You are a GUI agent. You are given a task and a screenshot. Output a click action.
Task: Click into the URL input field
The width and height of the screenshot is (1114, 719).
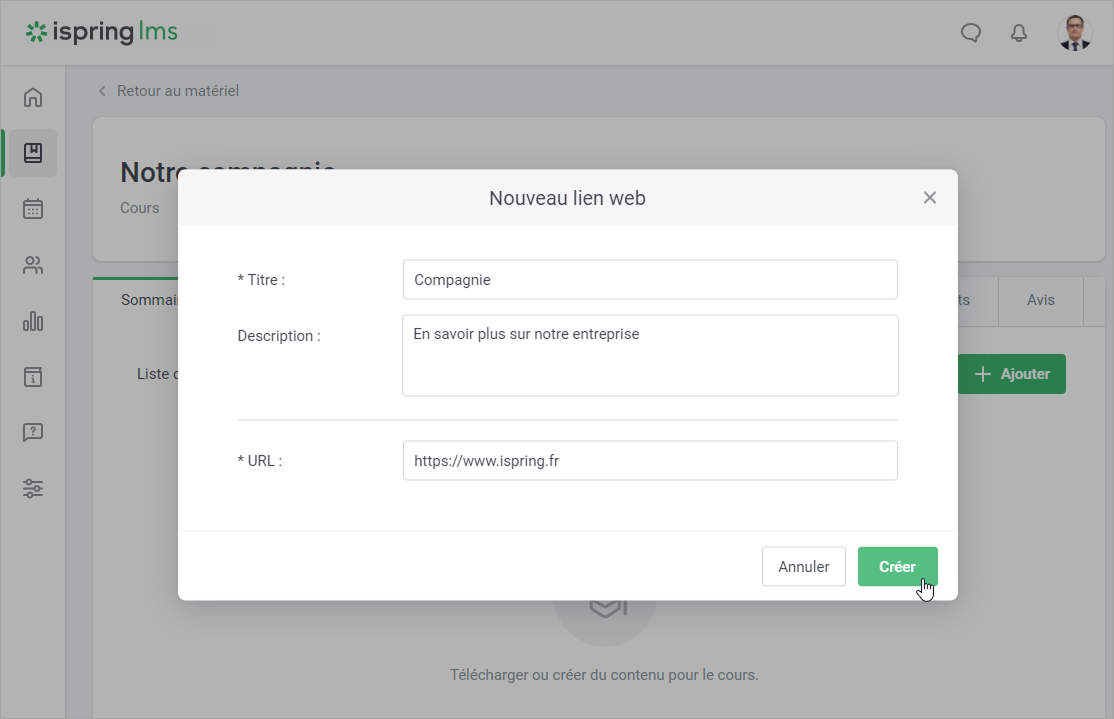650,461
